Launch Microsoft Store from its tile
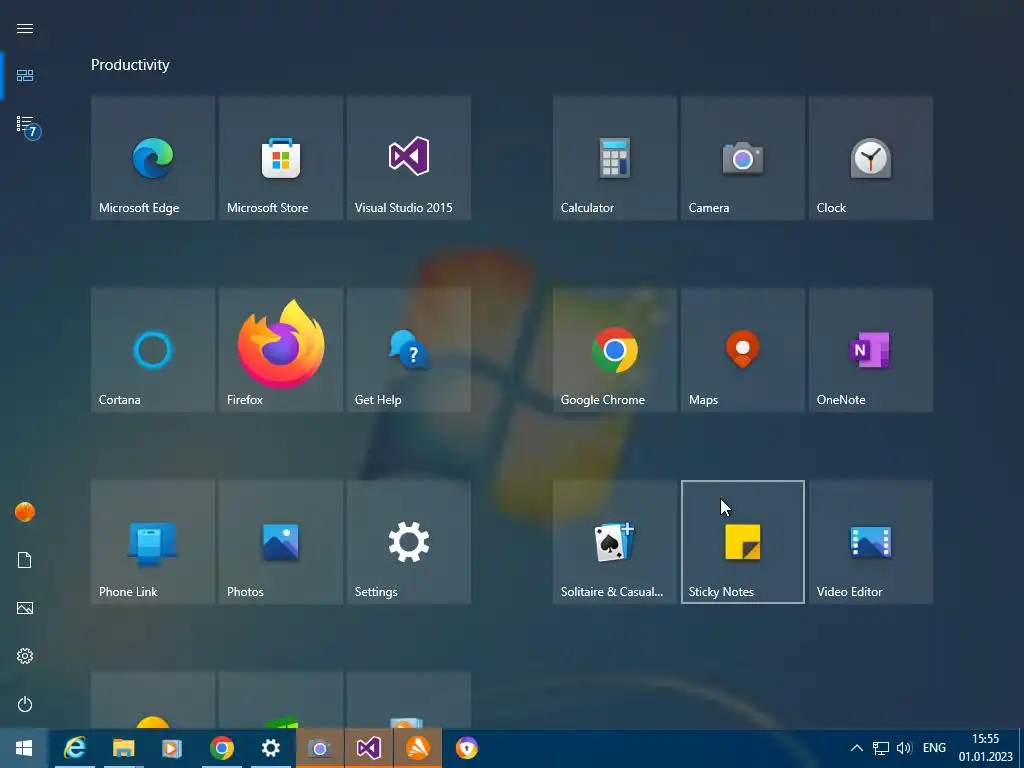Viewport: 1024px width, 768px height. pyautogui.click(x=281, y=158)
